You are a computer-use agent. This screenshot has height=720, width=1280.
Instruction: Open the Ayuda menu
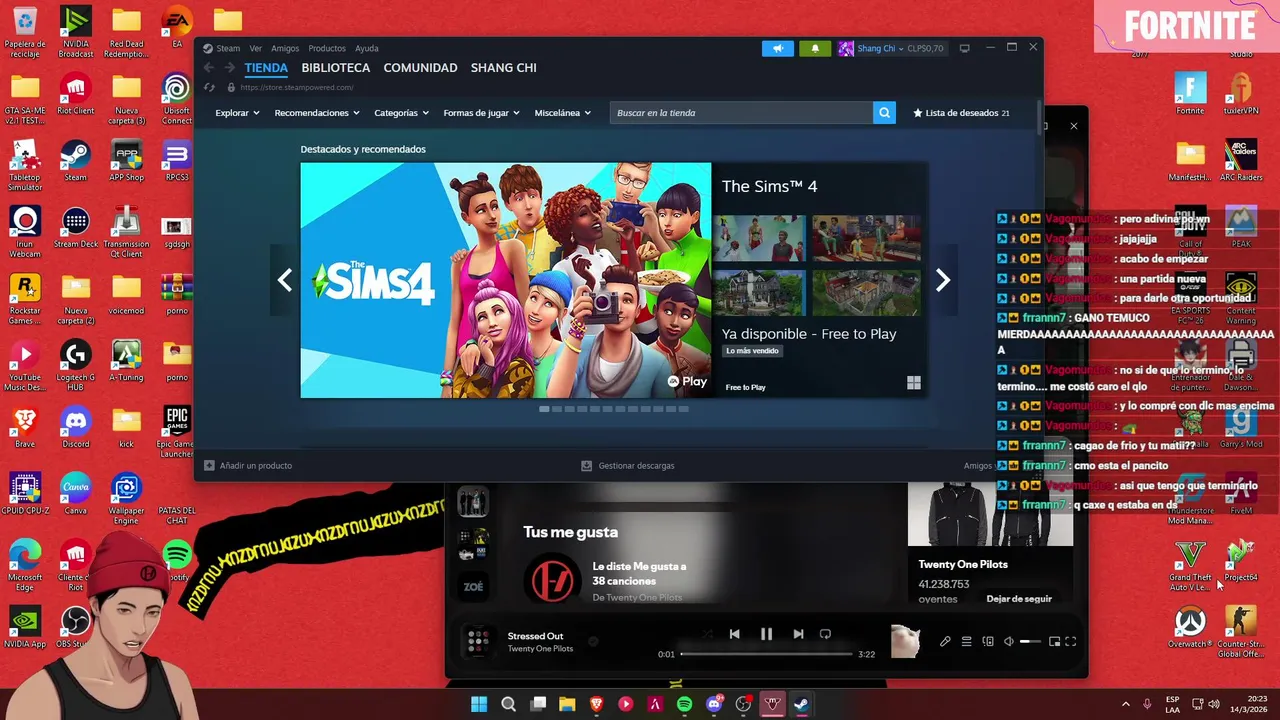click(x=367, y=48)
